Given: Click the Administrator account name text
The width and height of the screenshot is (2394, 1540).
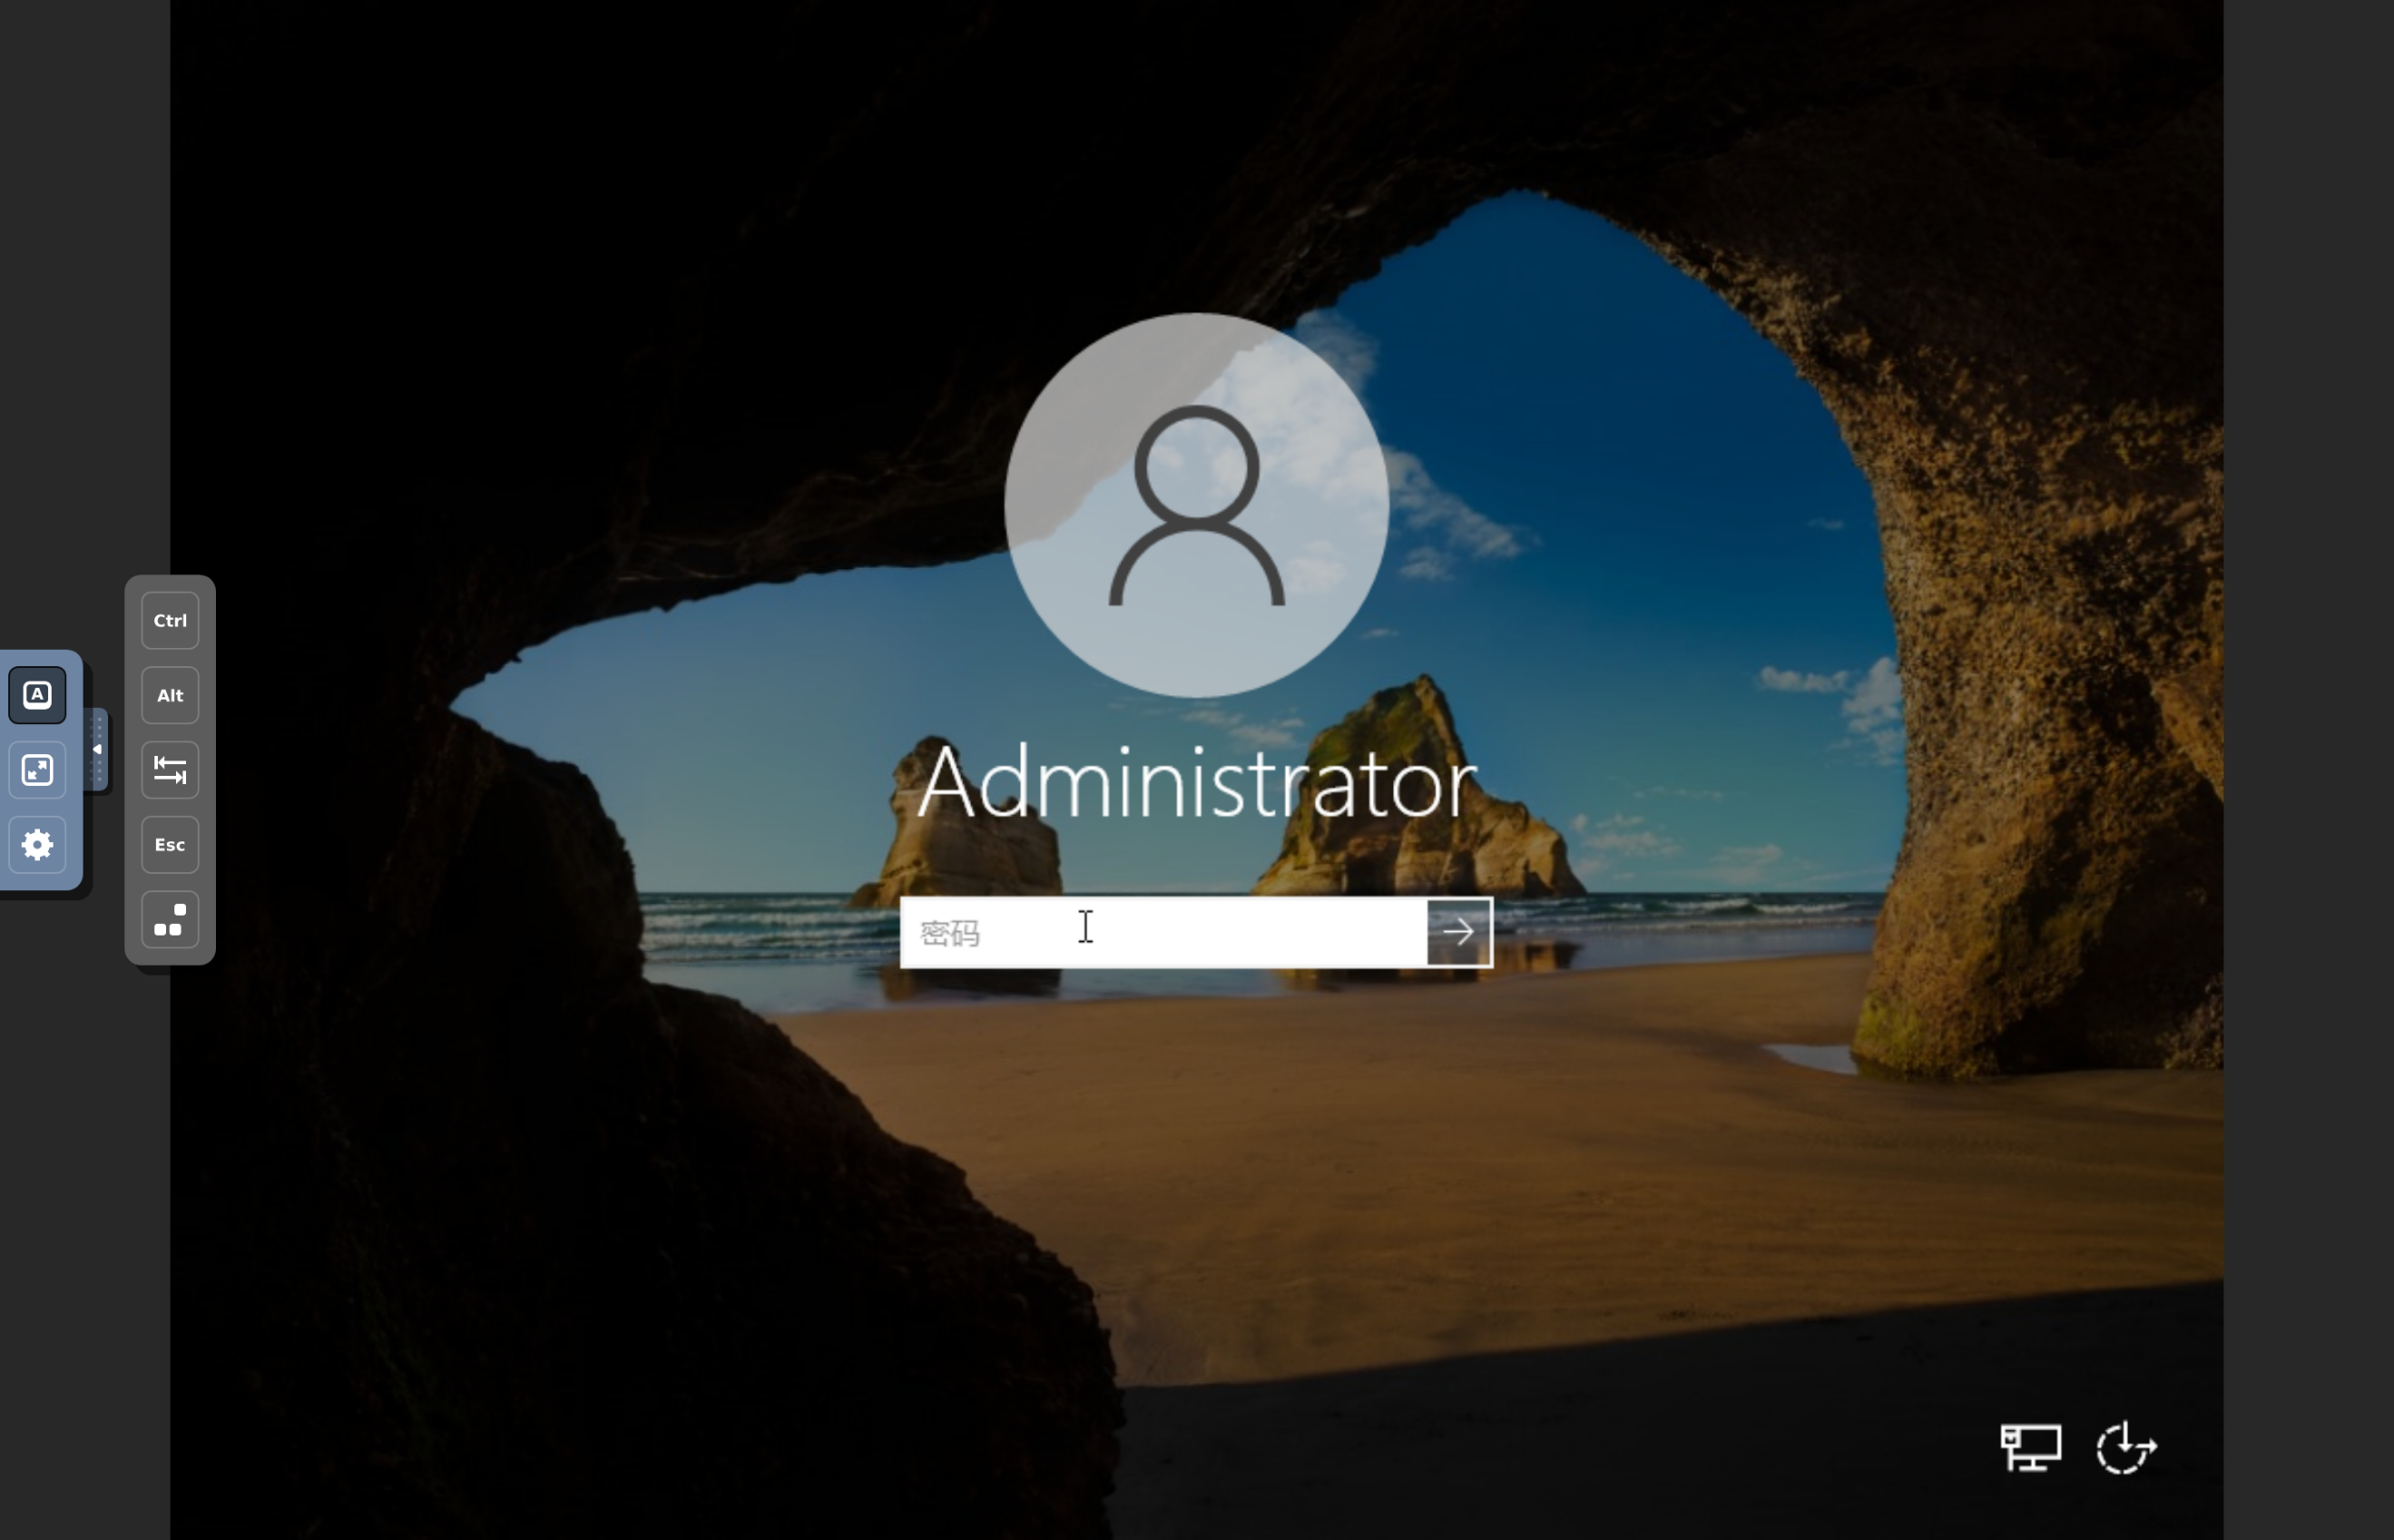Looking at the screenshot, I should pos(1196,783).
